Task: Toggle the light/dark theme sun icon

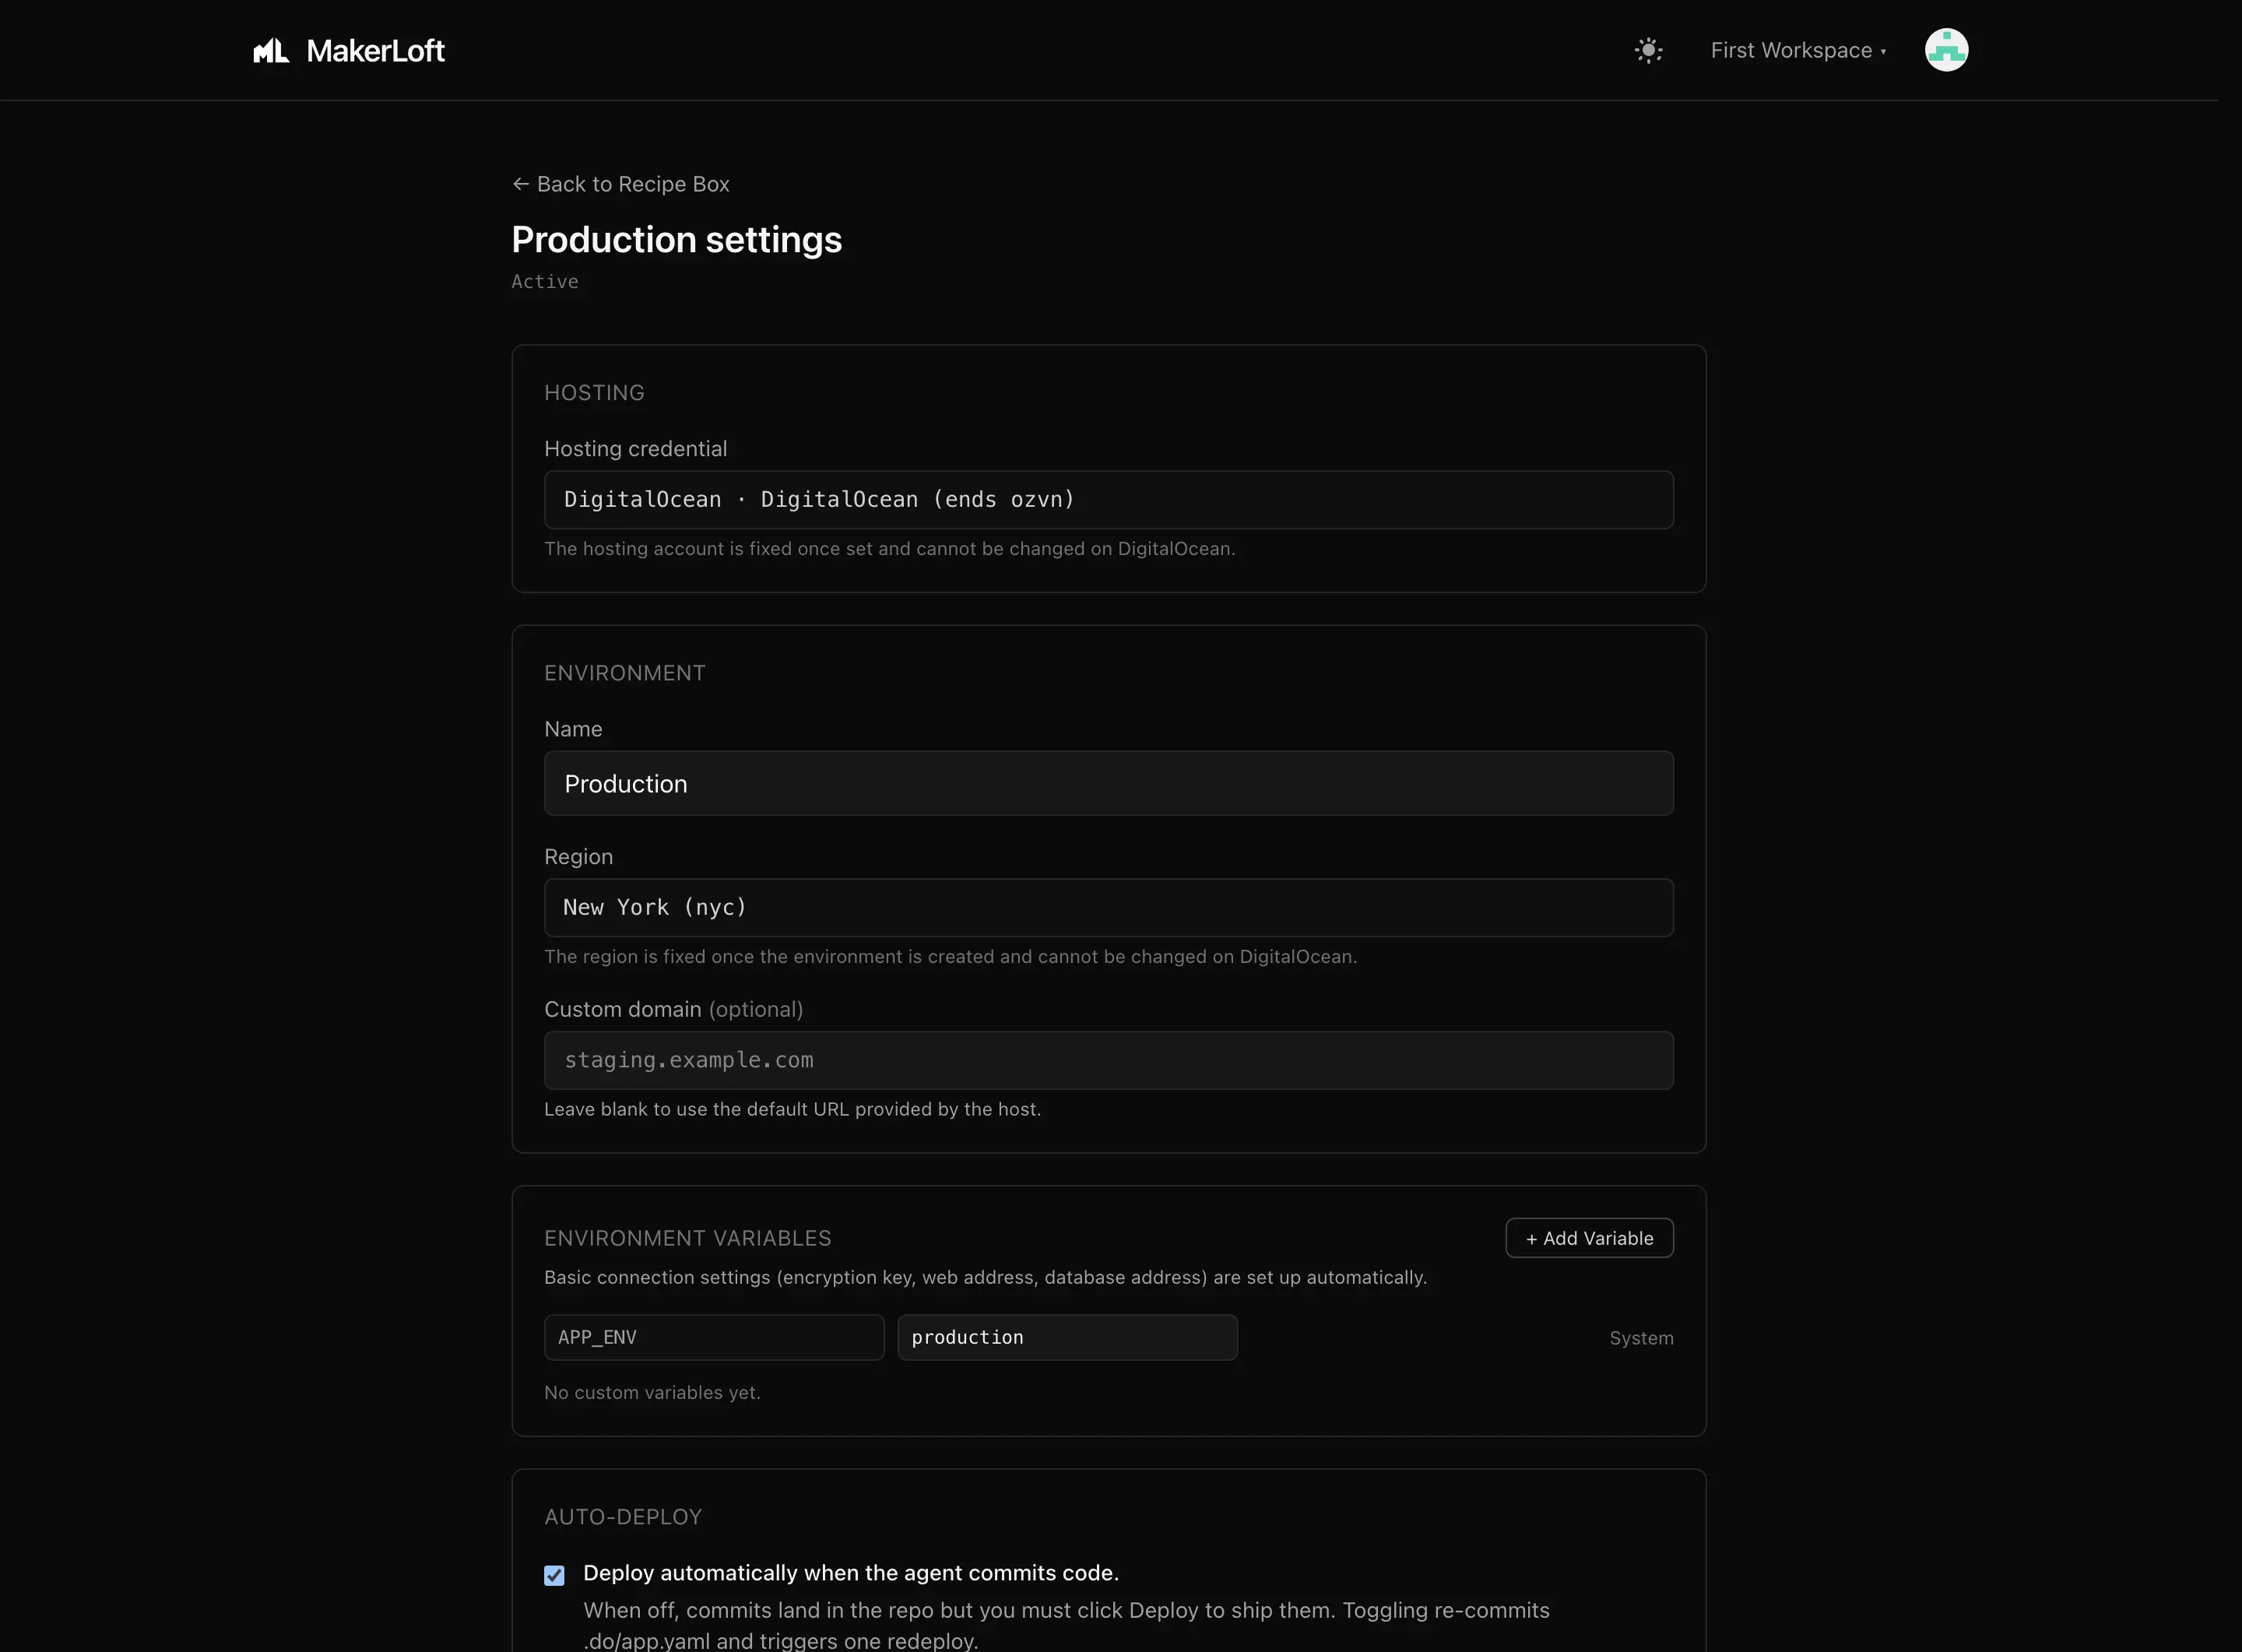Action: pyautogui.click(x=1648, y=50)
